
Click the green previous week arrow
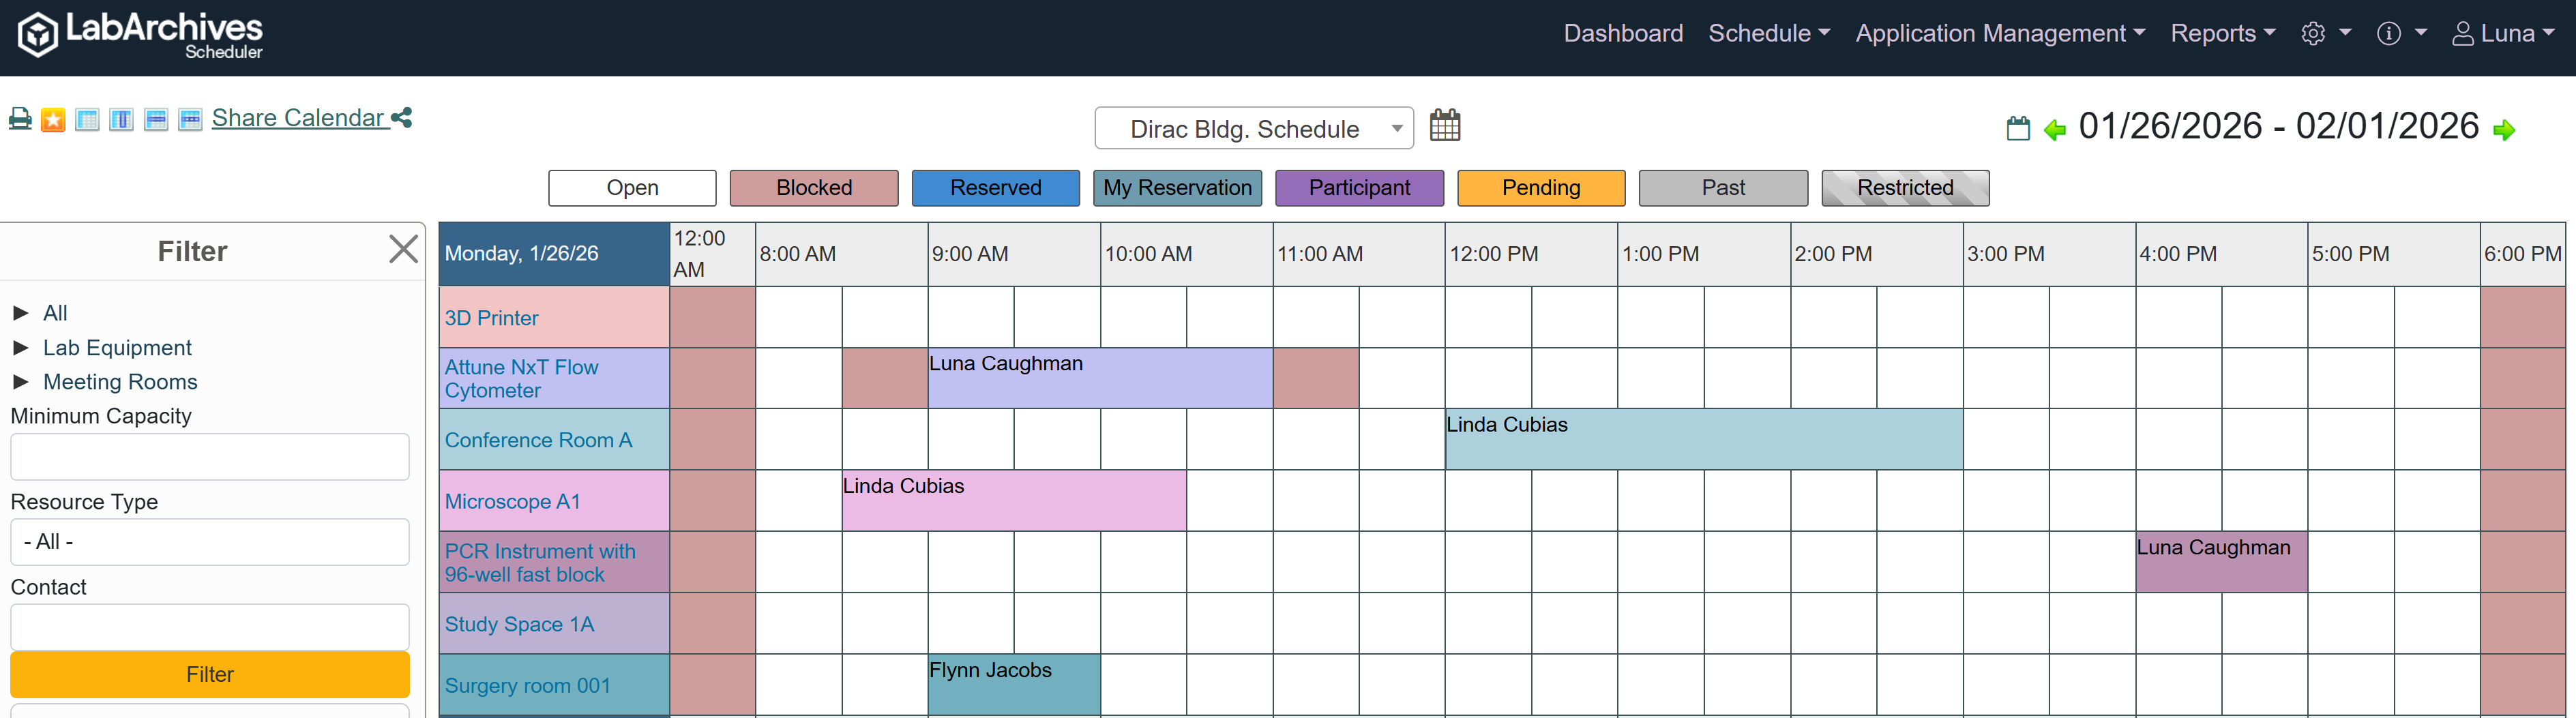click(2055, 130)
